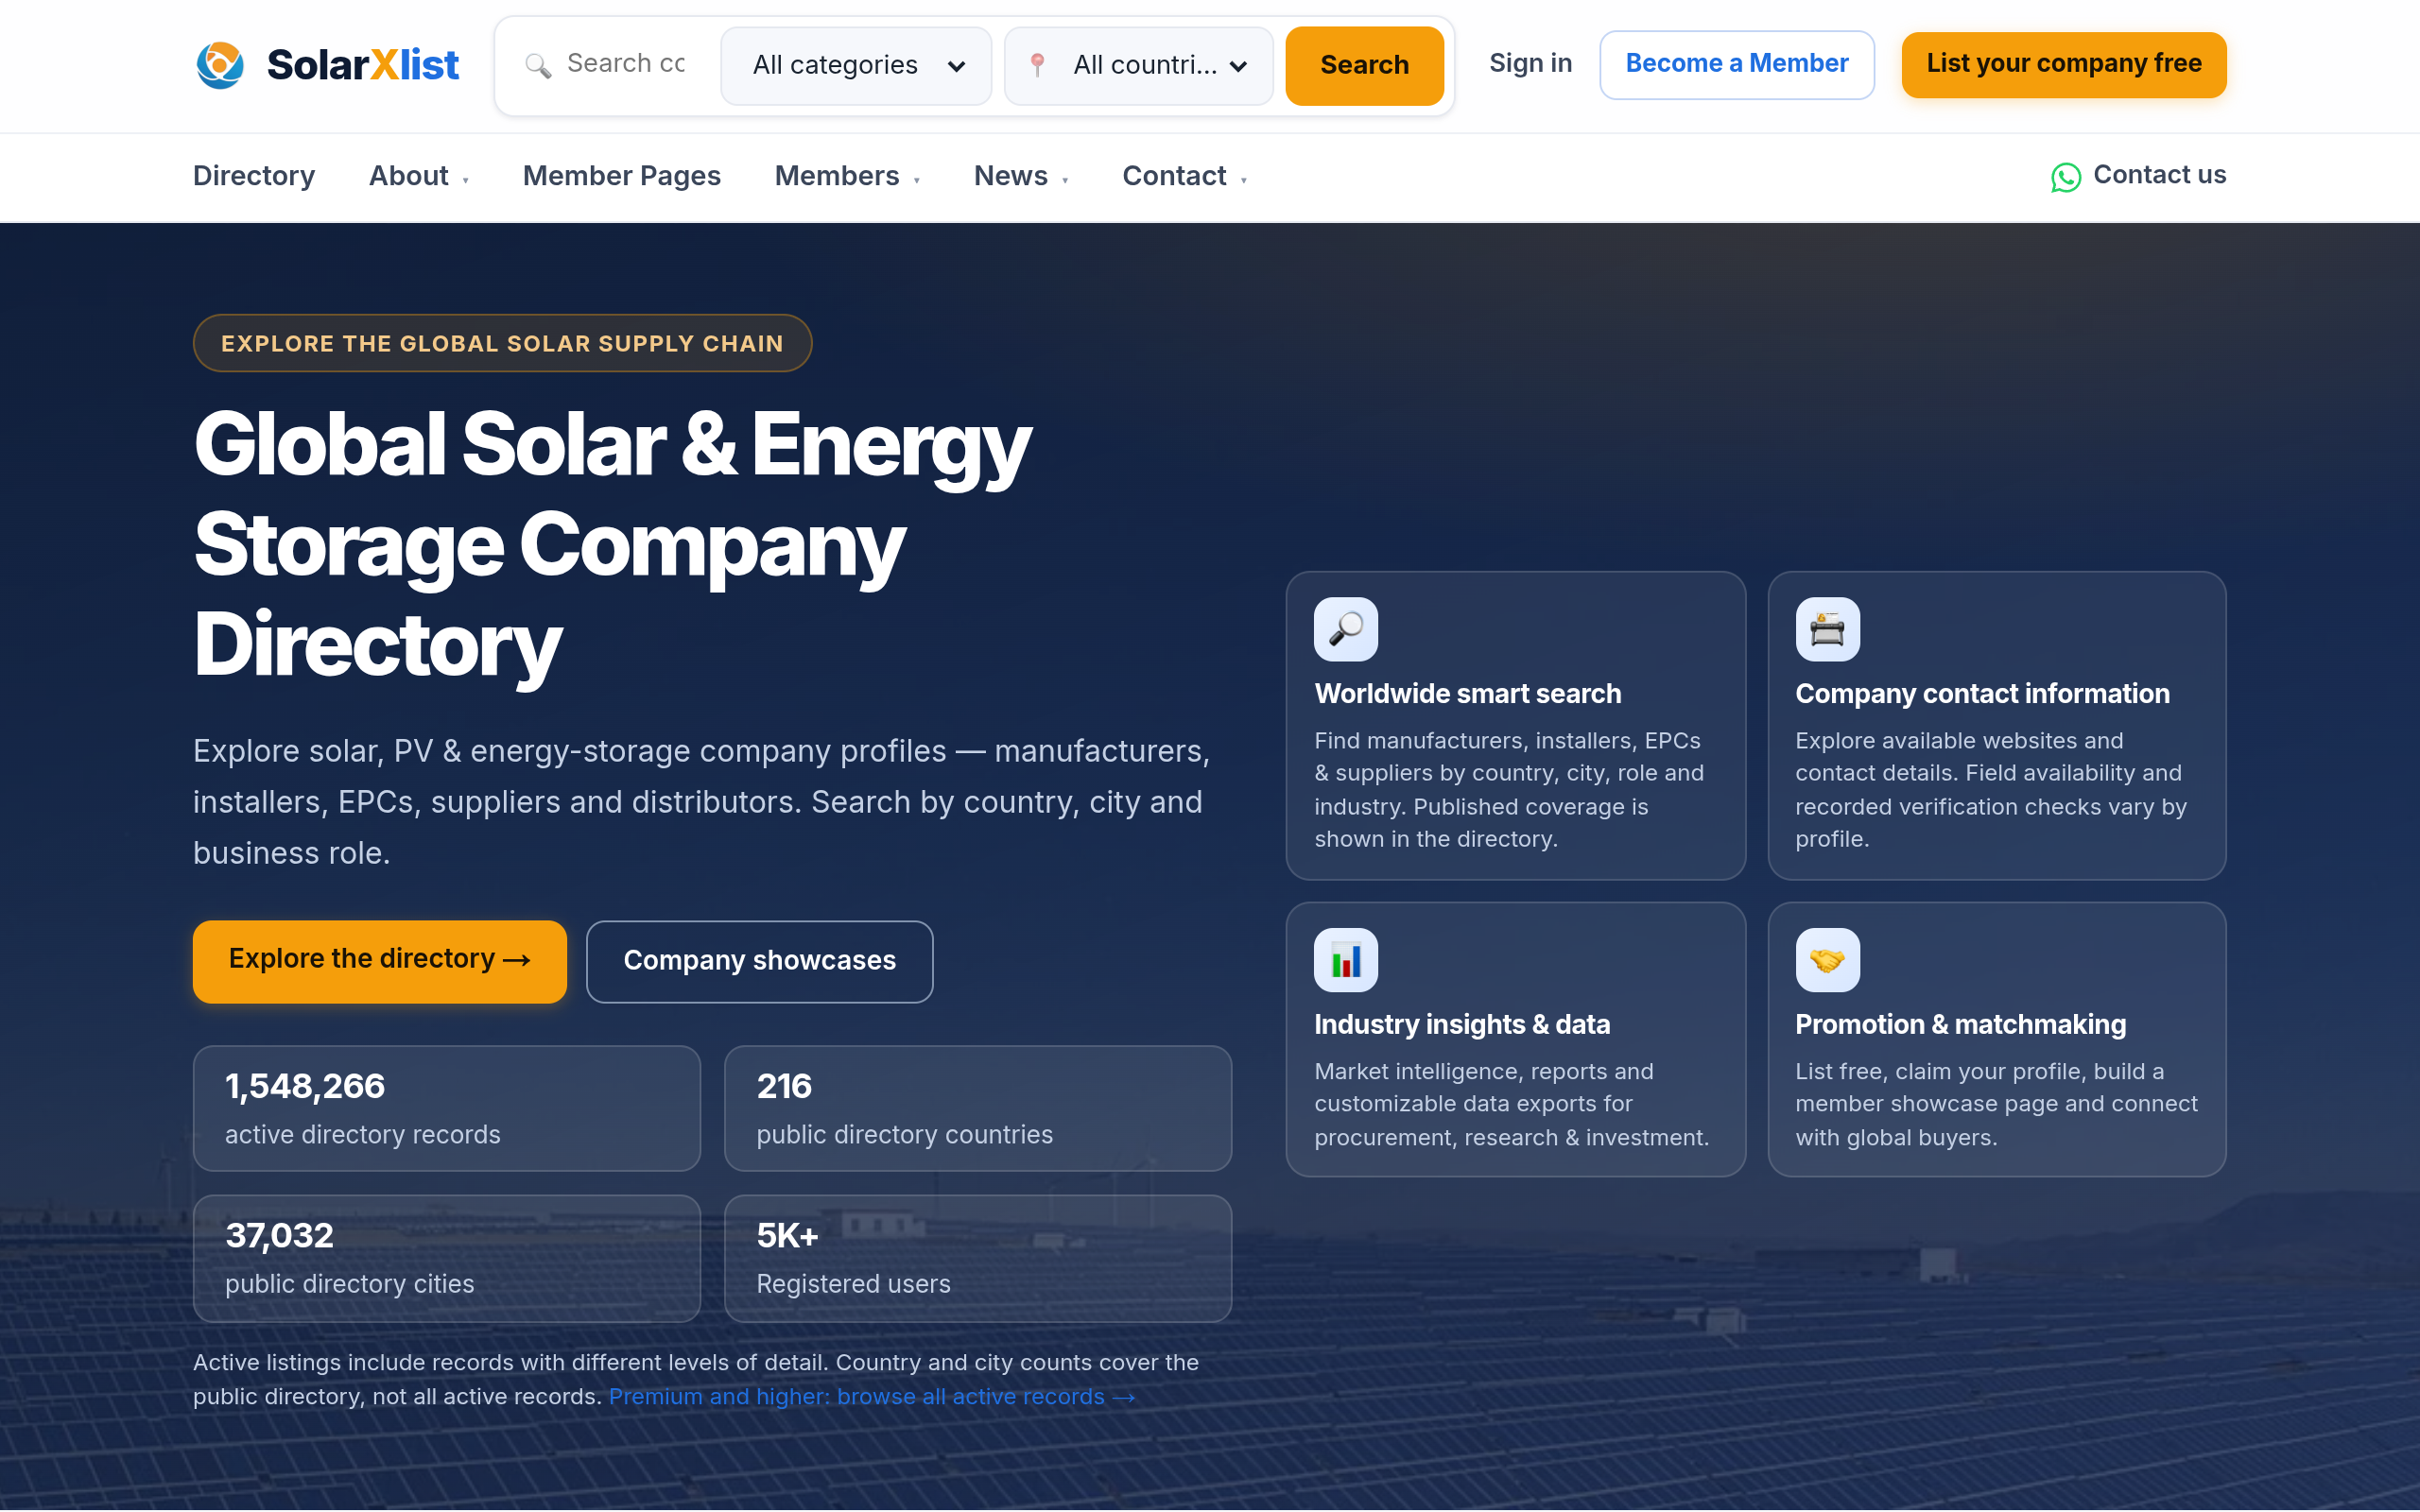
Task: Expand the News menu
Action: [1021, 176]
